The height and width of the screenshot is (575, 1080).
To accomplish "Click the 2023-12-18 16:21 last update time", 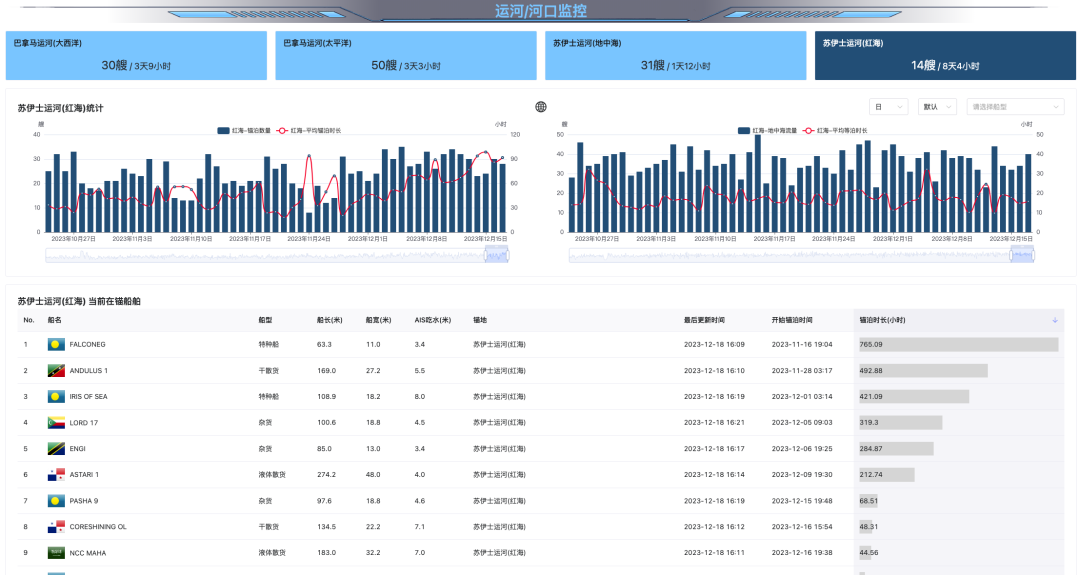I will click(x=714, y=423).
